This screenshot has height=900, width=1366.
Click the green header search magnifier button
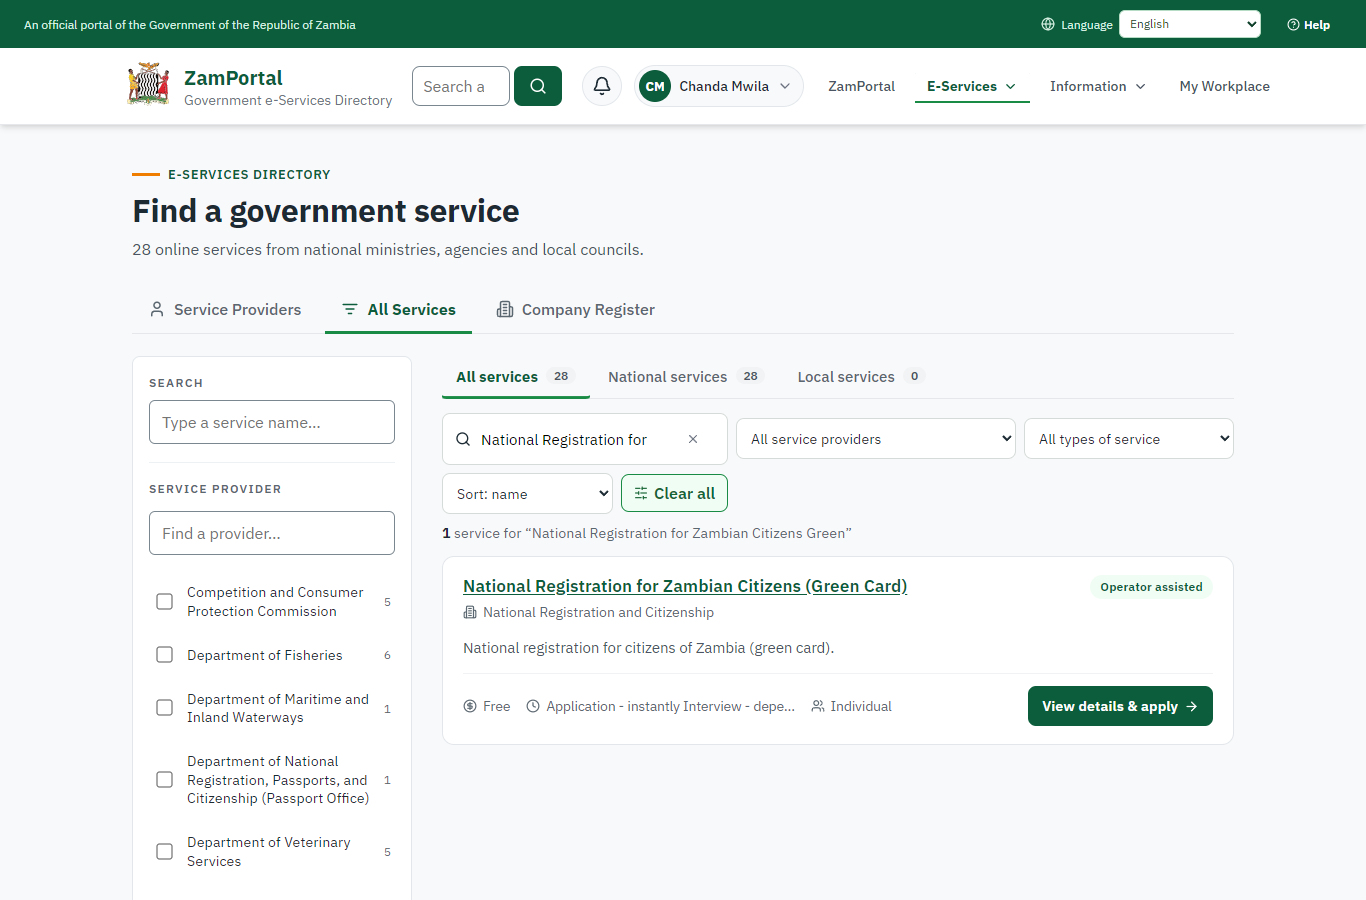(x=538, y=86)
